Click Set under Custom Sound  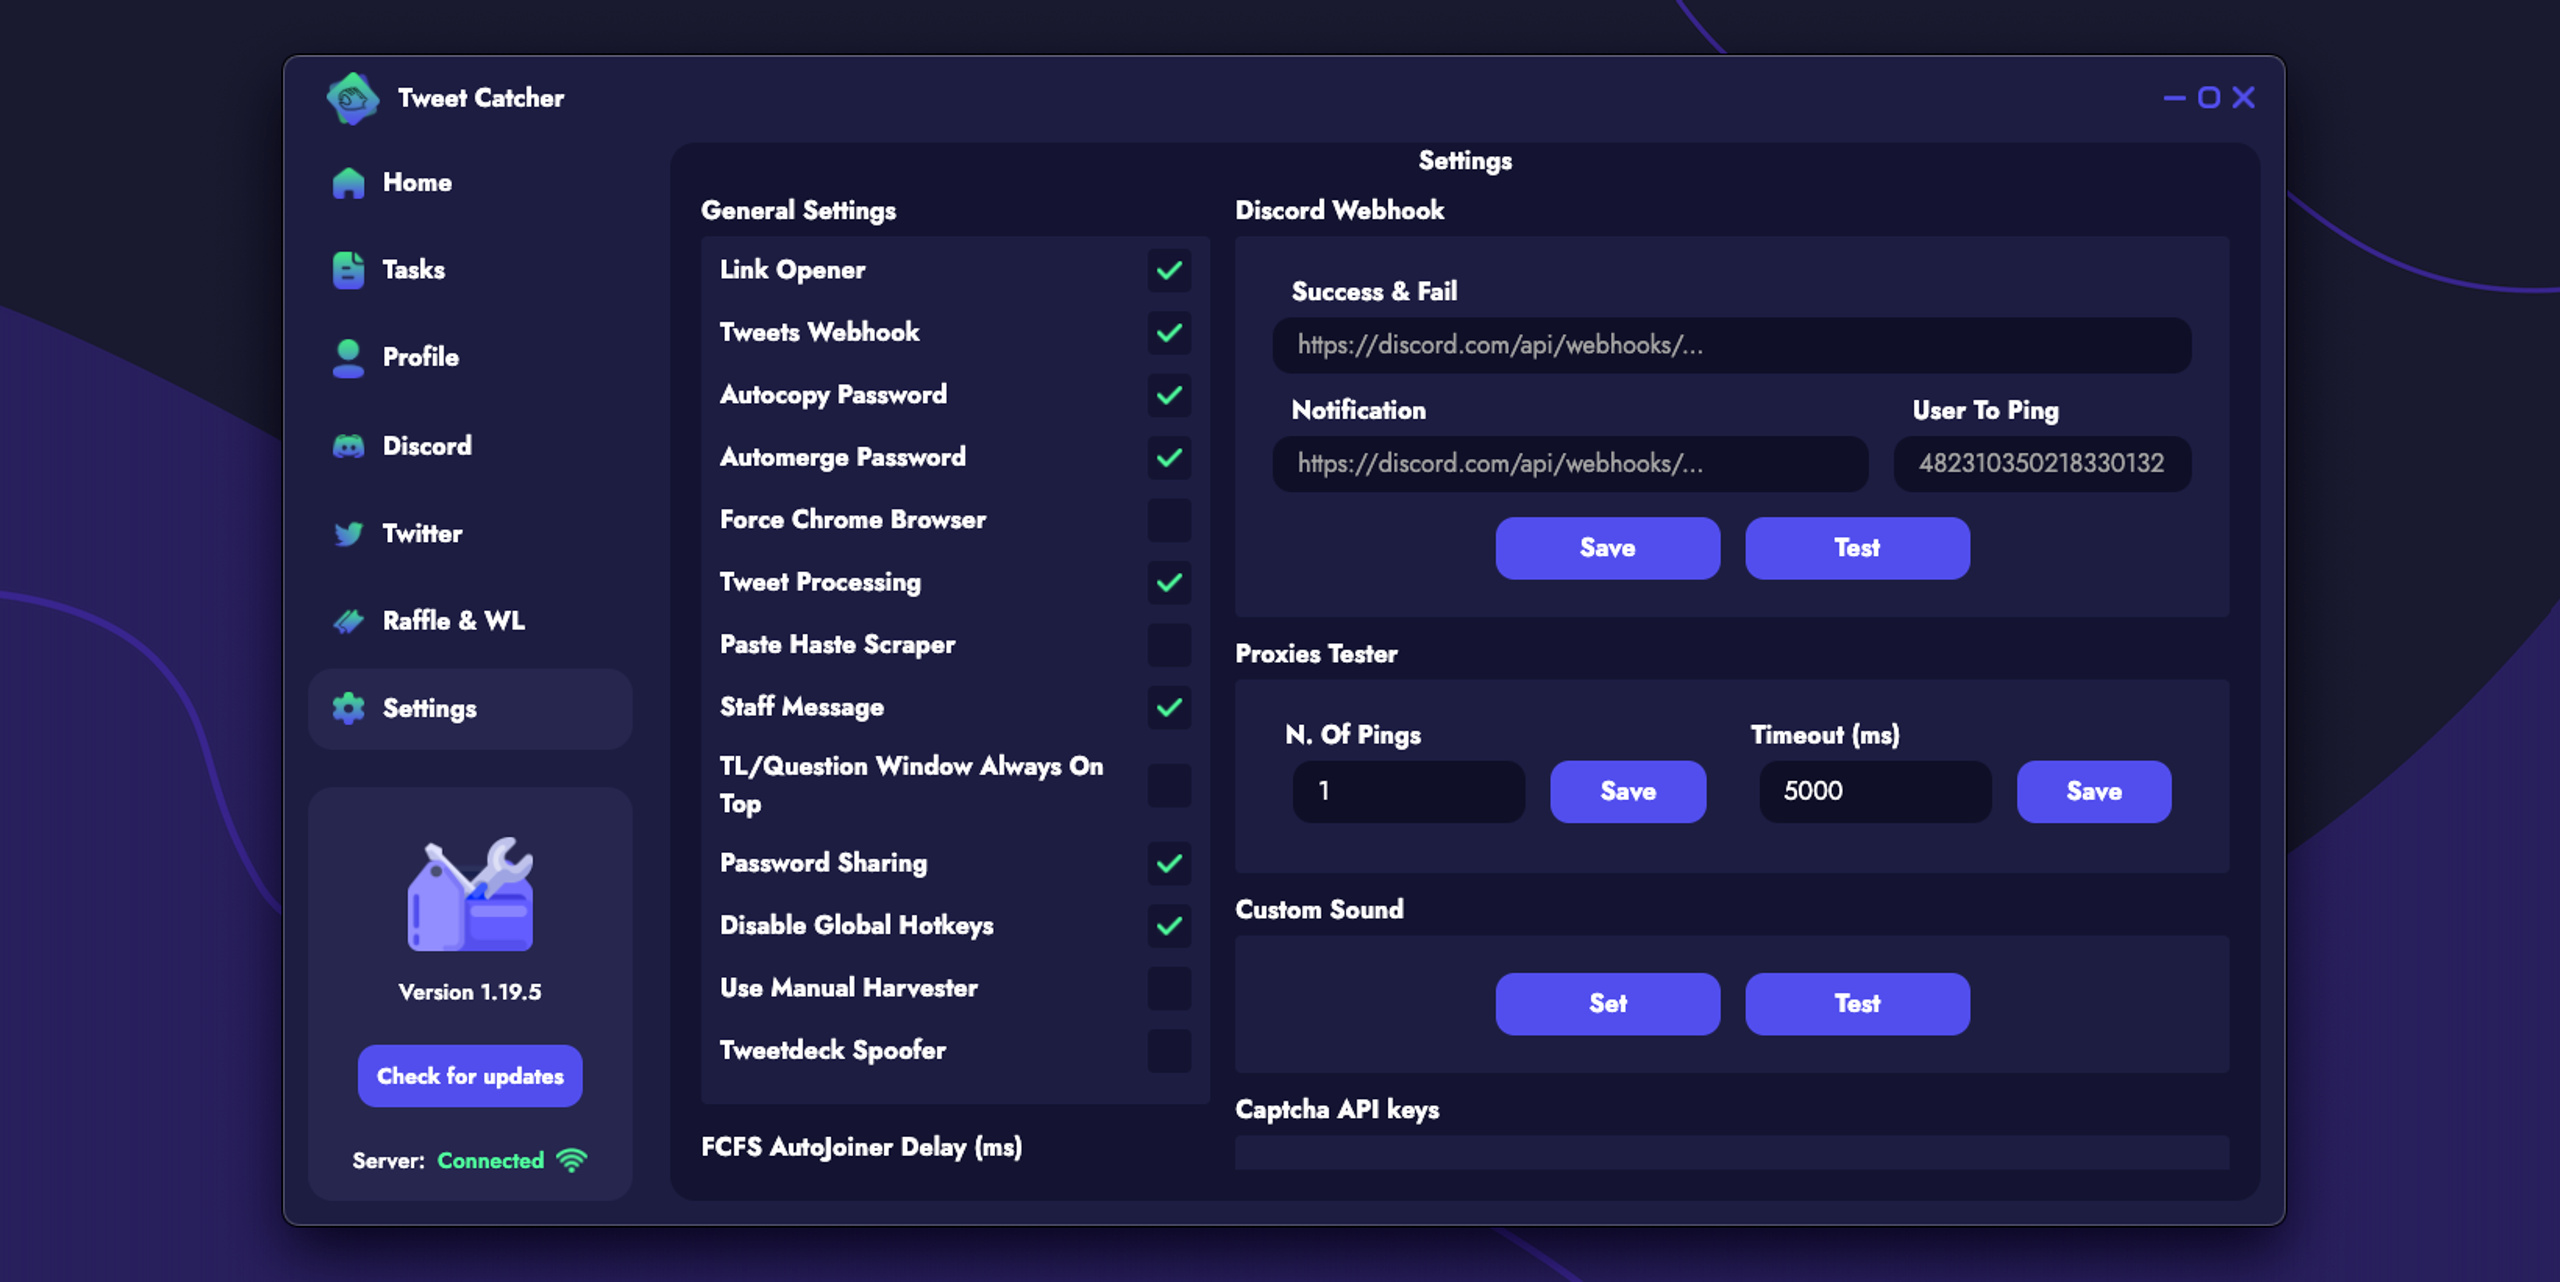click(1608, 1004)
